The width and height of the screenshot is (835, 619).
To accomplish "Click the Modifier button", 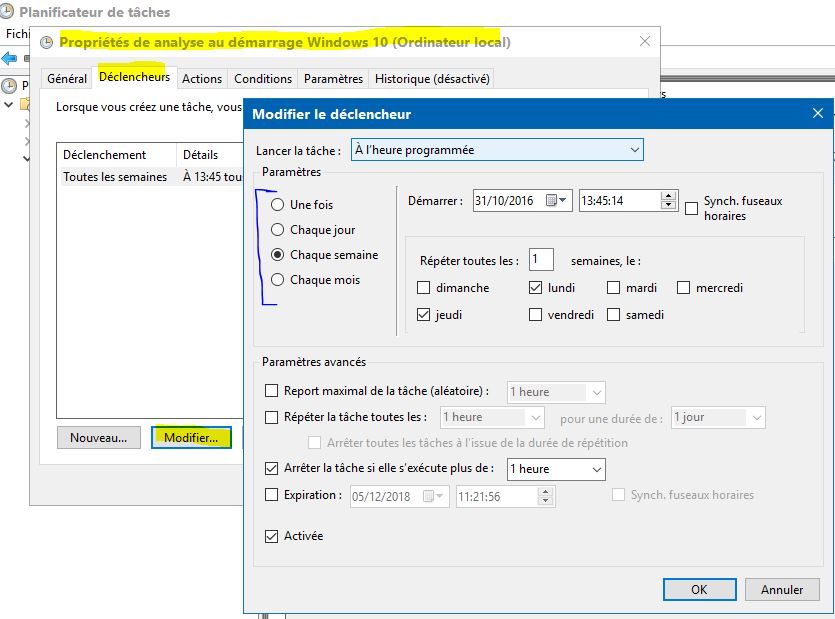I will (x=191, y=437).
